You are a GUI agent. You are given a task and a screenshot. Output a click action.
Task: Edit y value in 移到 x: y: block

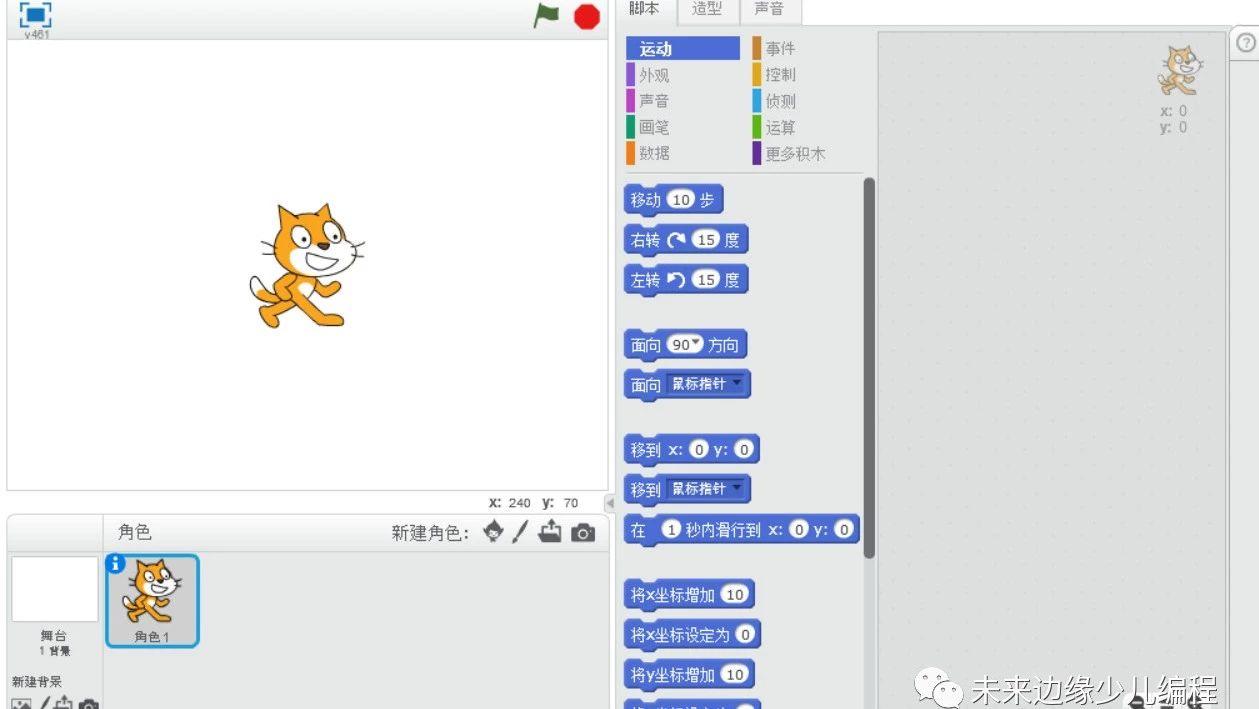pyautogui.click(x=743, y=450)
